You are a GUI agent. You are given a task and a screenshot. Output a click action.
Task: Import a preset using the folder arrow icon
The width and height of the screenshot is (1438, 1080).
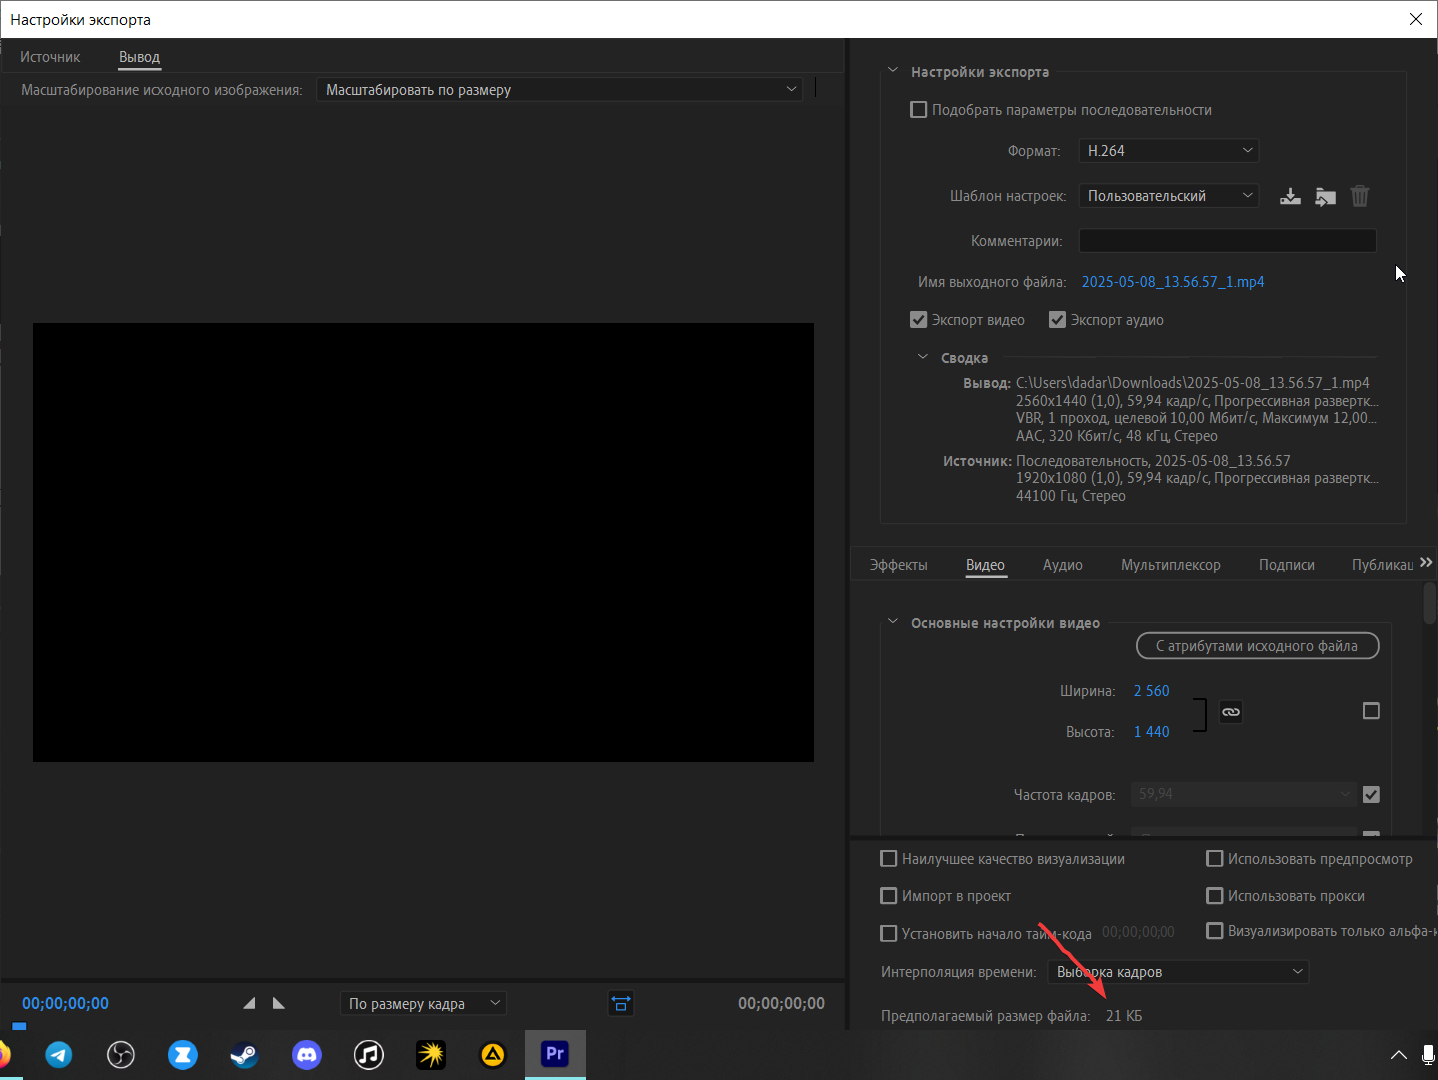coord(1325,196)
